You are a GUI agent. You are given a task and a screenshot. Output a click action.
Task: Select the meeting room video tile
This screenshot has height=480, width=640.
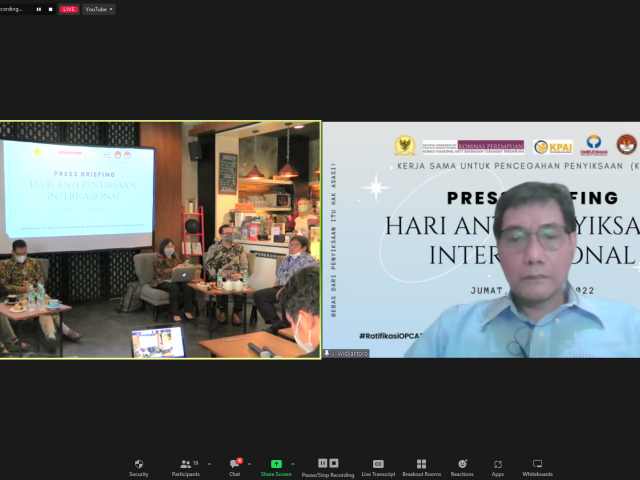[x=160, y=240]
